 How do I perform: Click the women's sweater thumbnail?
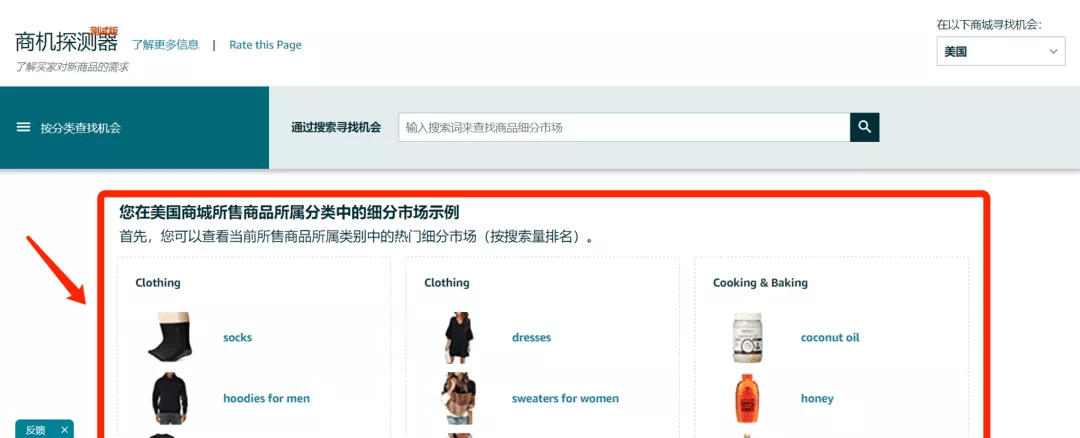tap(459, 398)
